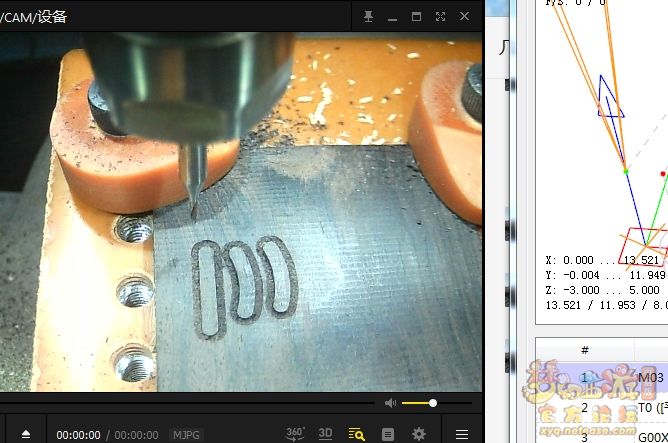
Task: Maximize the video player window
Action: coord(416,17)
